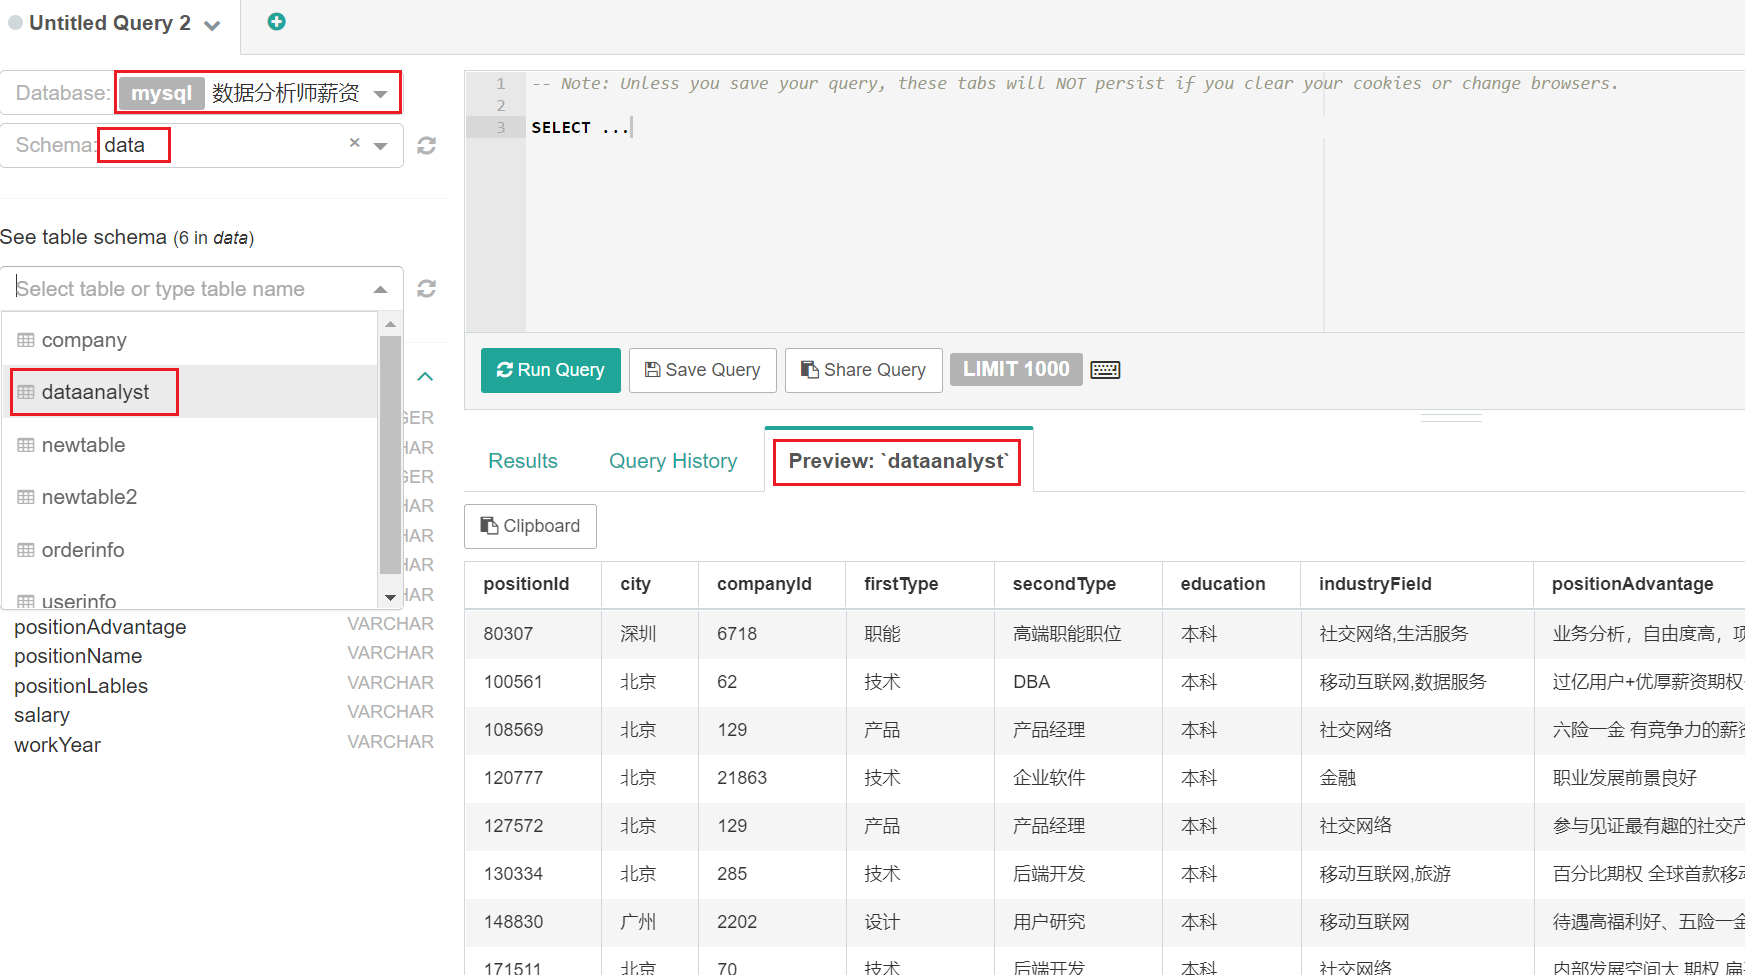Screen dimensions: 1745x975
Task: Add a new query tab with plus icon
Action: click(x=277, y=22)
